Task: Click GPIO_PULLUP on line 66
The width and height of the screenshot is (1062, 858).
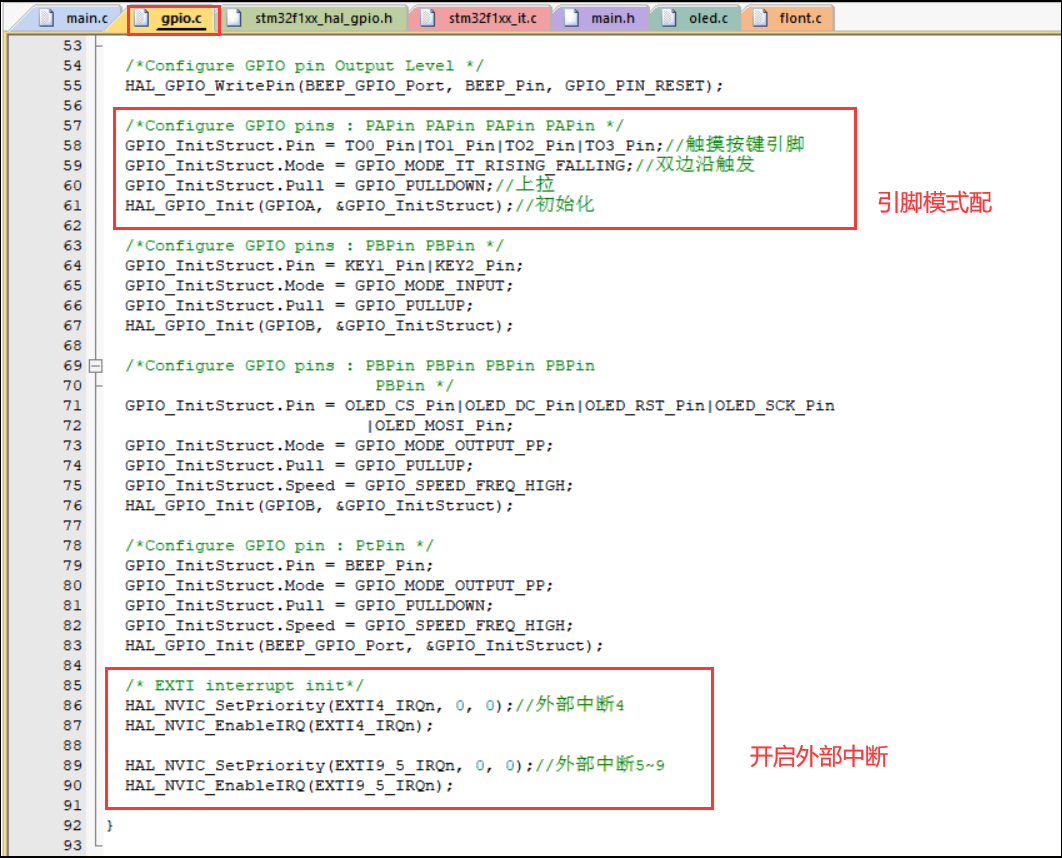Action: (410, 305)
